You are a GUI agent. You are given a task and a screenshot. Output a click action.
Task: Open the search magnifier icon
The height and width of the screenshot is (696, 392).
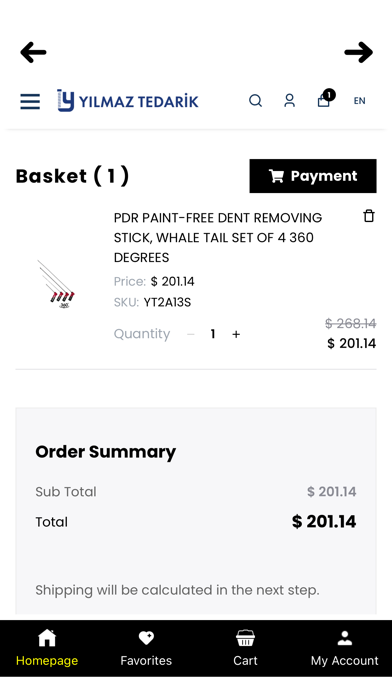[255, 101]
